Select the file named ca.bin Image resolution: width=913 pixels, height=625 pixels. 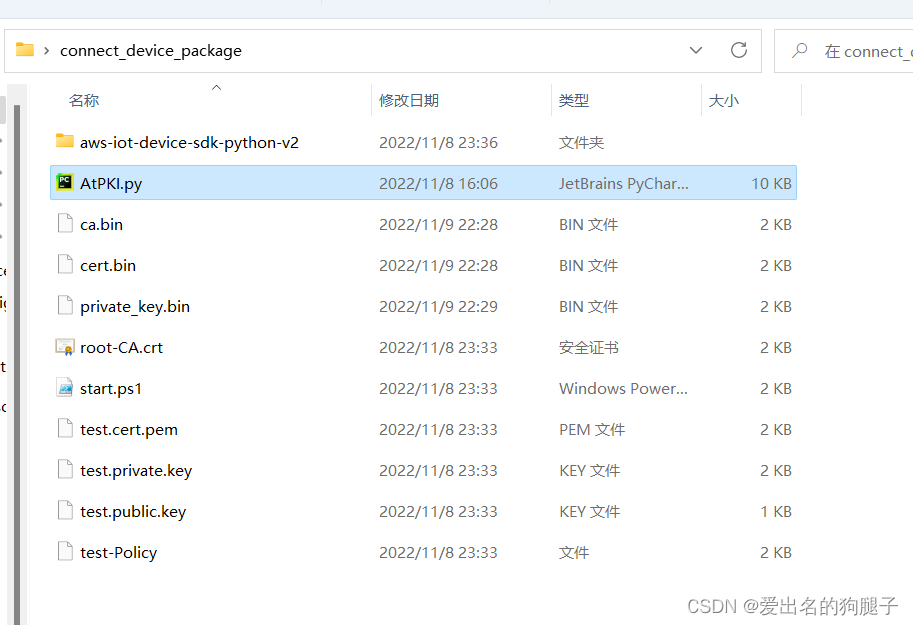[x=101, y=224]
